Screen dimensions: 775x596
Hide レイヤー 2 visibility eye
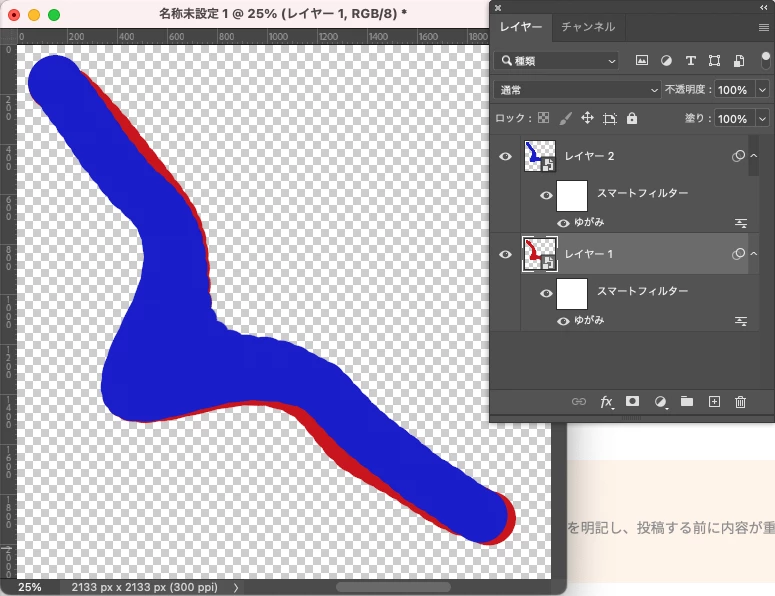tap(505, 157)
